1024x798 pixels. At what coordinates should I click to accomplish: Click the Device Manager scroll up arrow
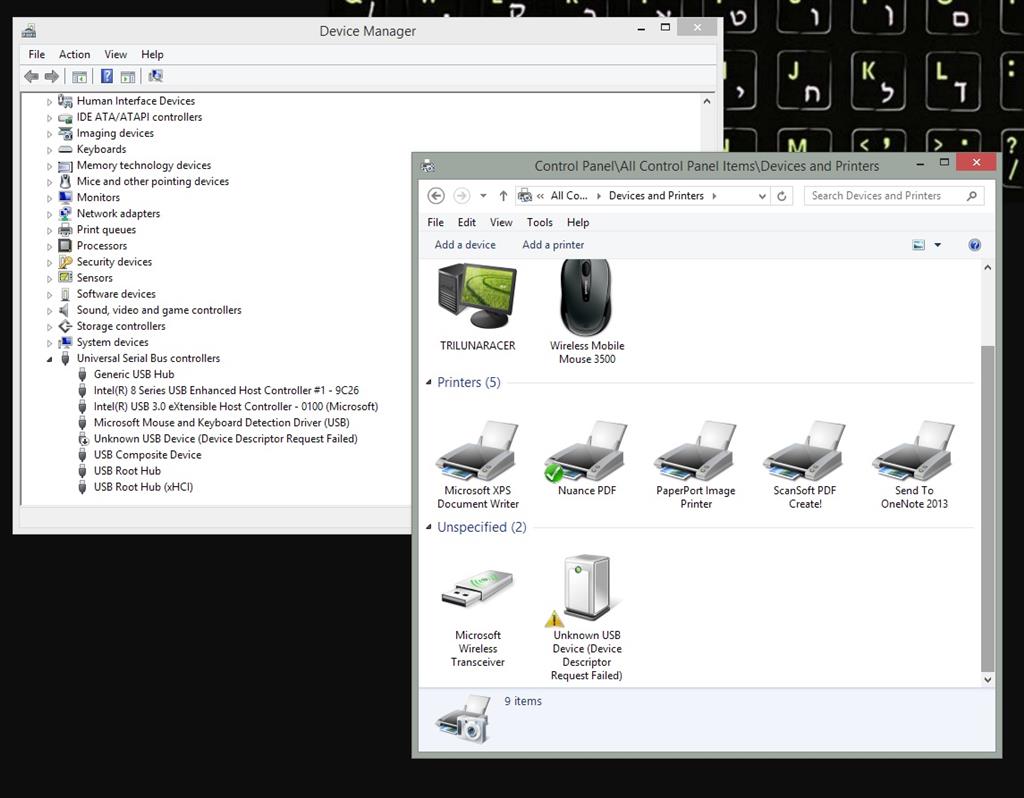(x=707, y=101)
